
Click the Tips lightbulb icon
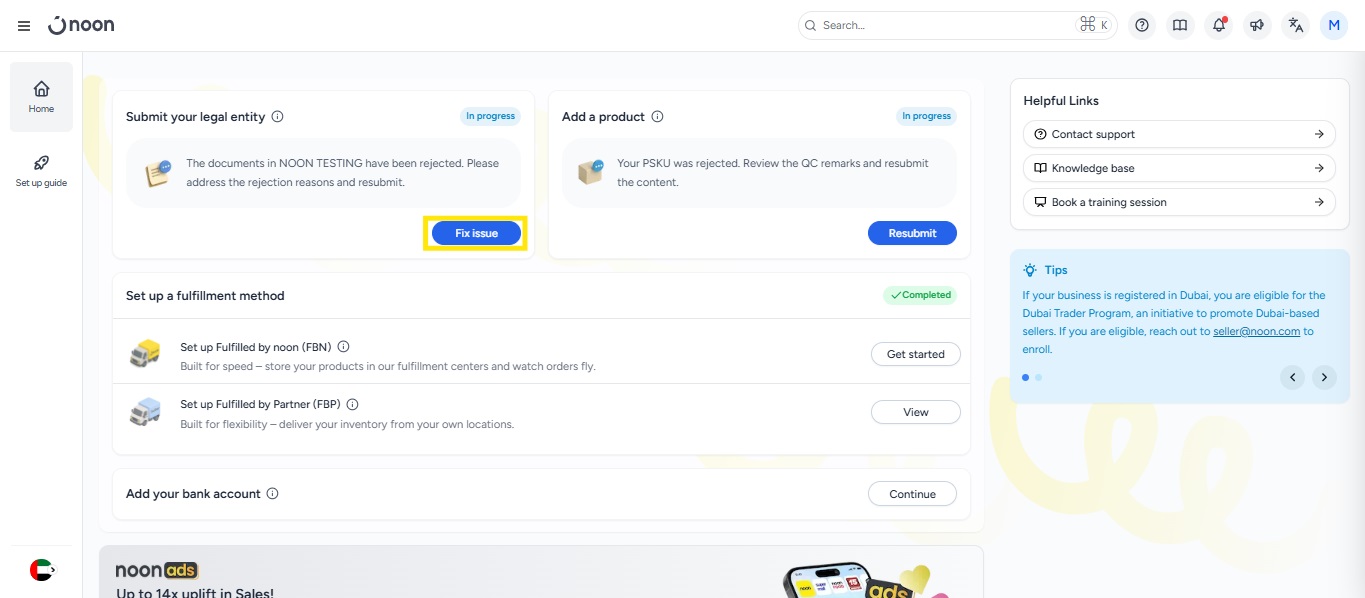1030,270
